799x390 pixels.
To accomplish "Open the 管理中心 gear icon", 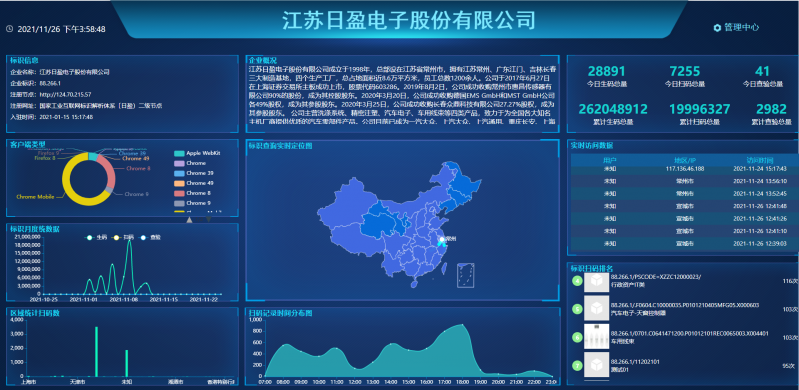I will 717,28.
